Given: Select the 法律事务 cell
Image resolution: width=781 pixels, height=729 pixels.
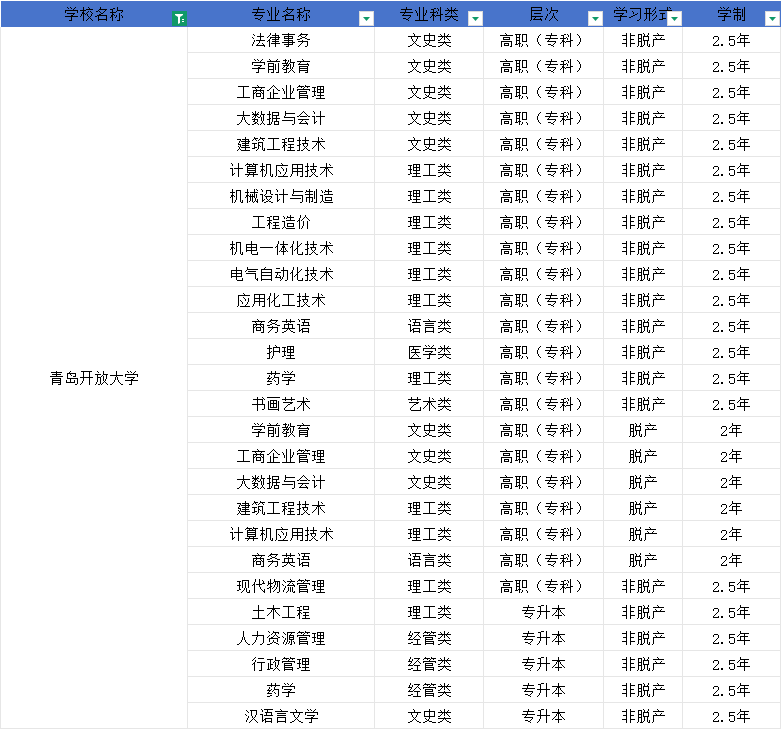Looking at the screenshot, I should point(281,40).
